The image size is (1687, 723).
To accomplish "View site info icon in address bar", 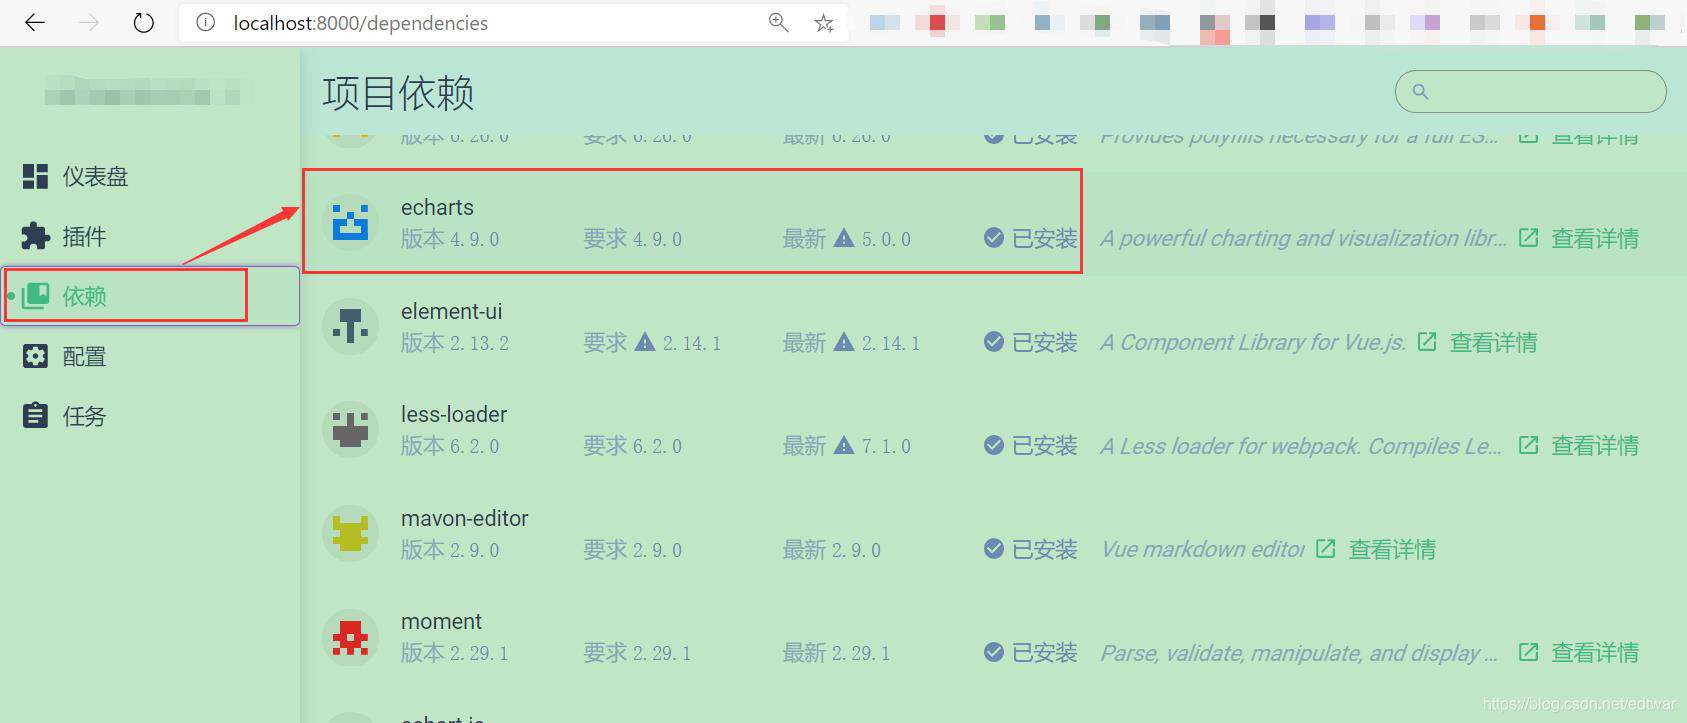I will click(205, 22).
